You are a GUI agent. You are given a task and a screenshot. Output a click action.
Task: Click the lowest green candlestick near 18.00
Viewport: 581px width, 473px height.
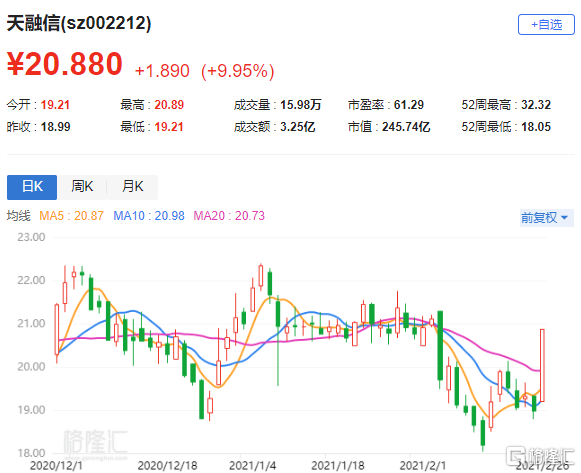(x=483, y=433)
